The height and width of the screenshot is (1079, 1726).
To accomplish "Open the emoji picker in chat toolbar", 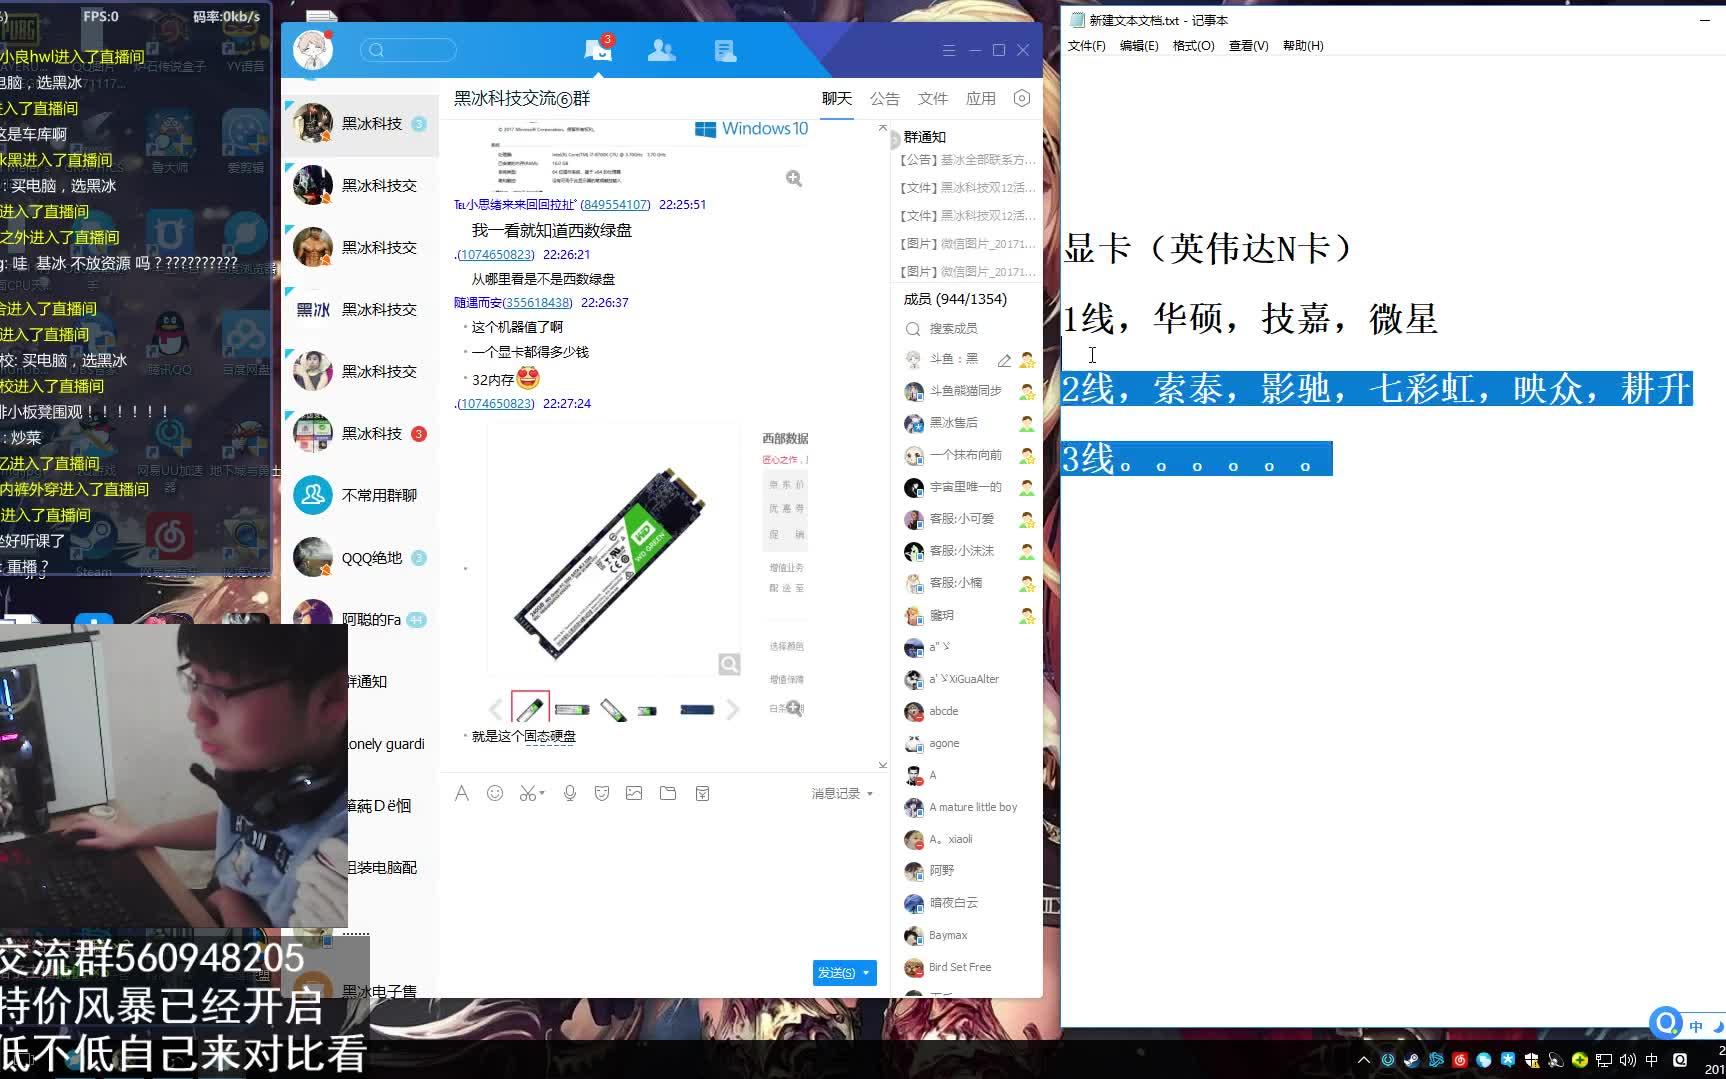I will (495, 793).
